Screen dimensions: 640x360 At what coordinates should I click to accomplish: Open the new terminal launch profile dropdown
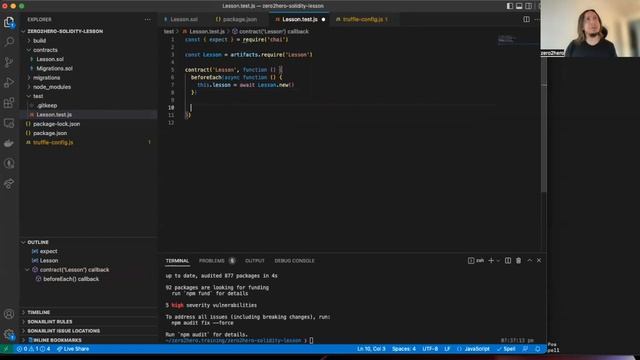click(498, 260)
